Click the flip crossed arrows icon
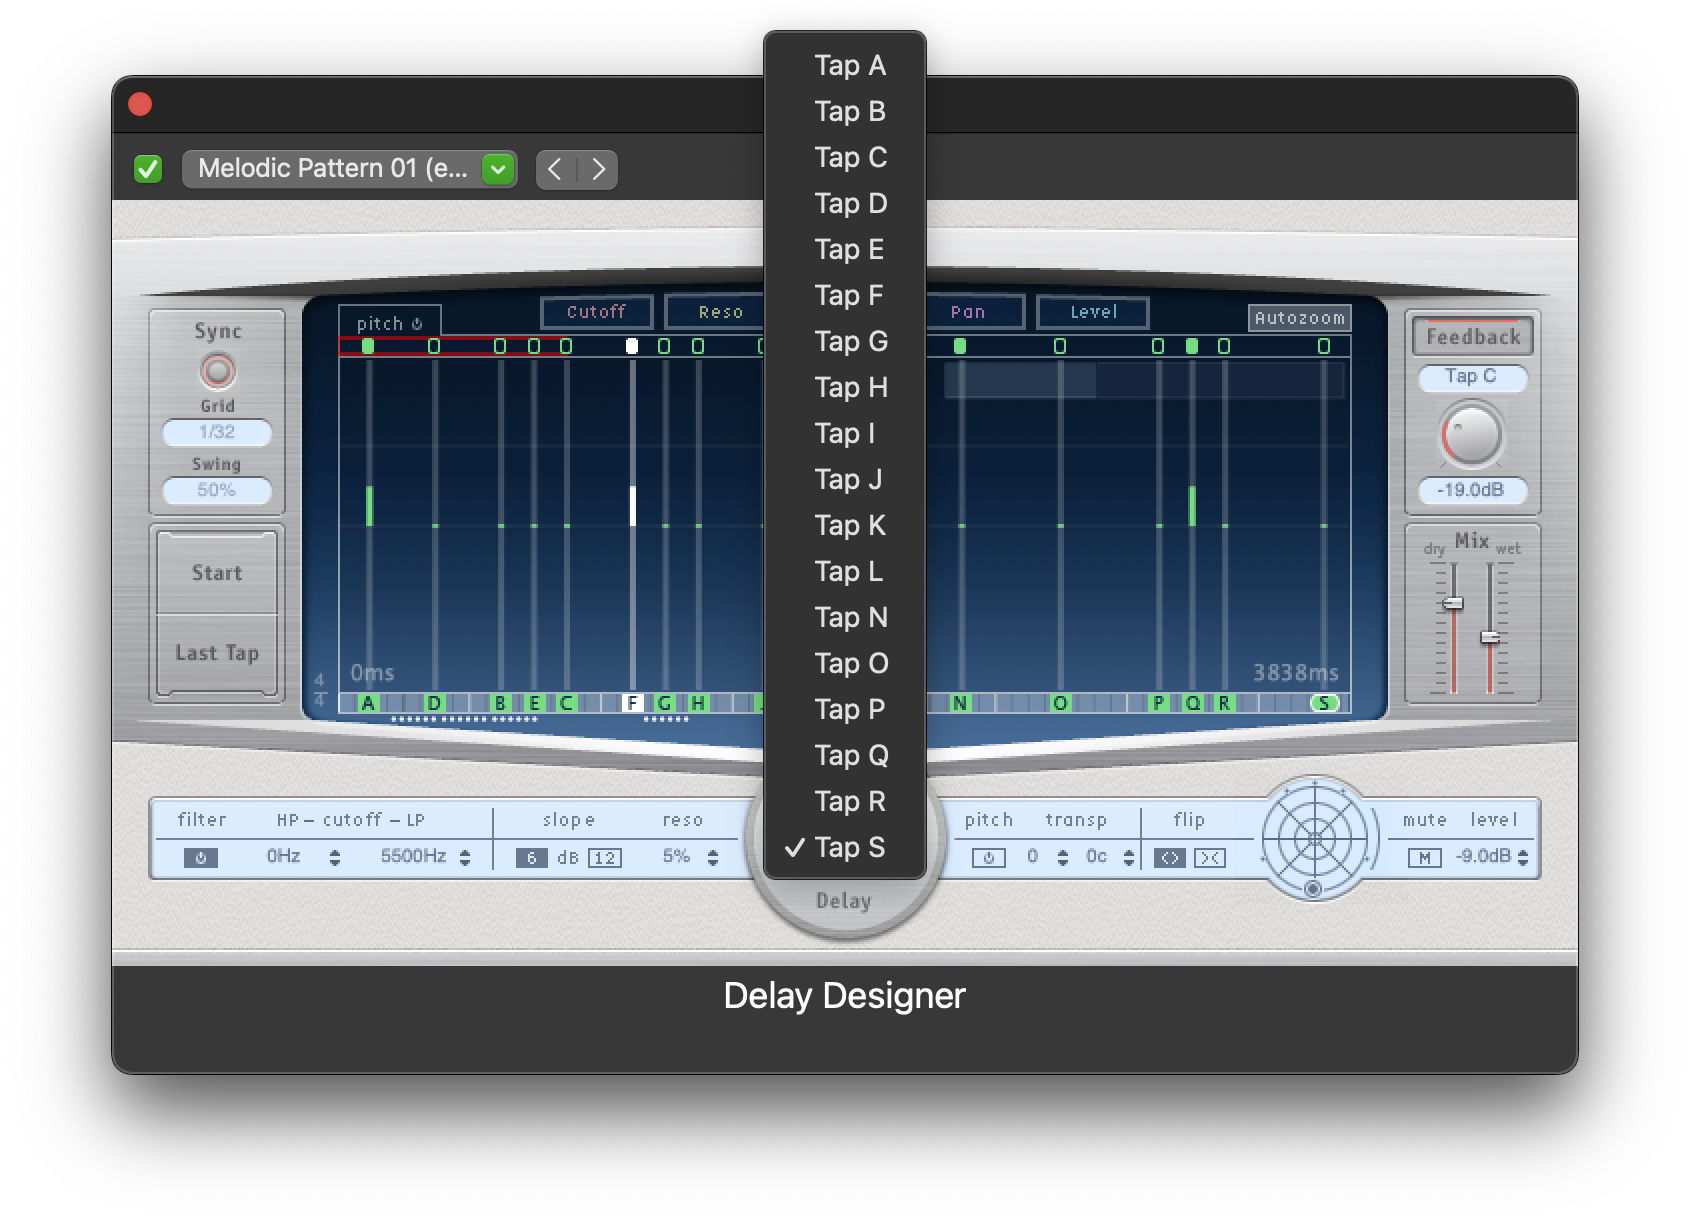1690x1222 pixels. [1210, 858]
